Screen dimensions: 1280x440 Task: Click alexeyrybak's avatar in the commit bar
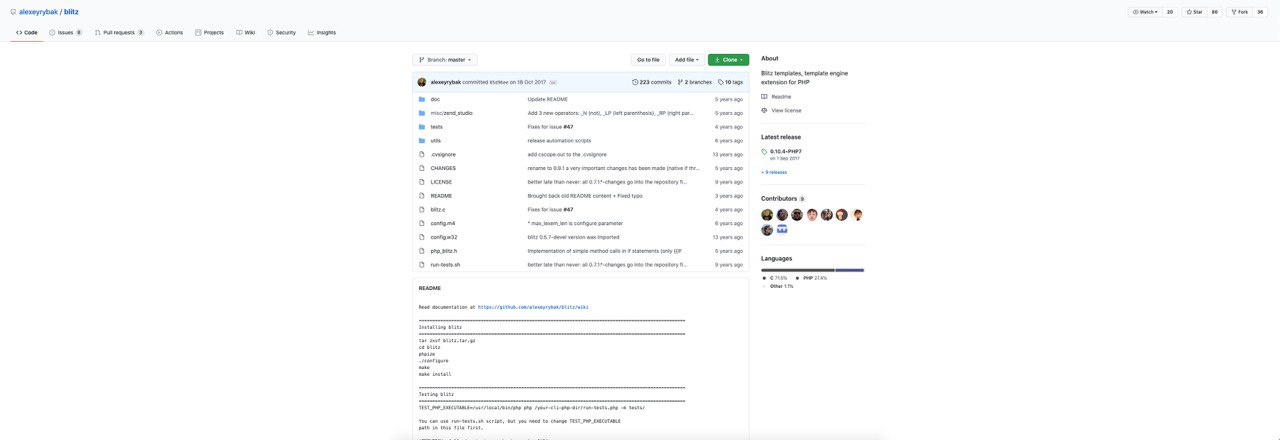point(422,82)
